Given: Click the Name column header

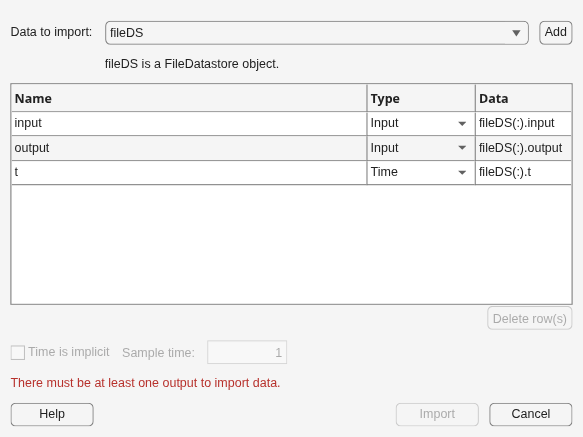Looking at the screenshot, I should [189, 98].
